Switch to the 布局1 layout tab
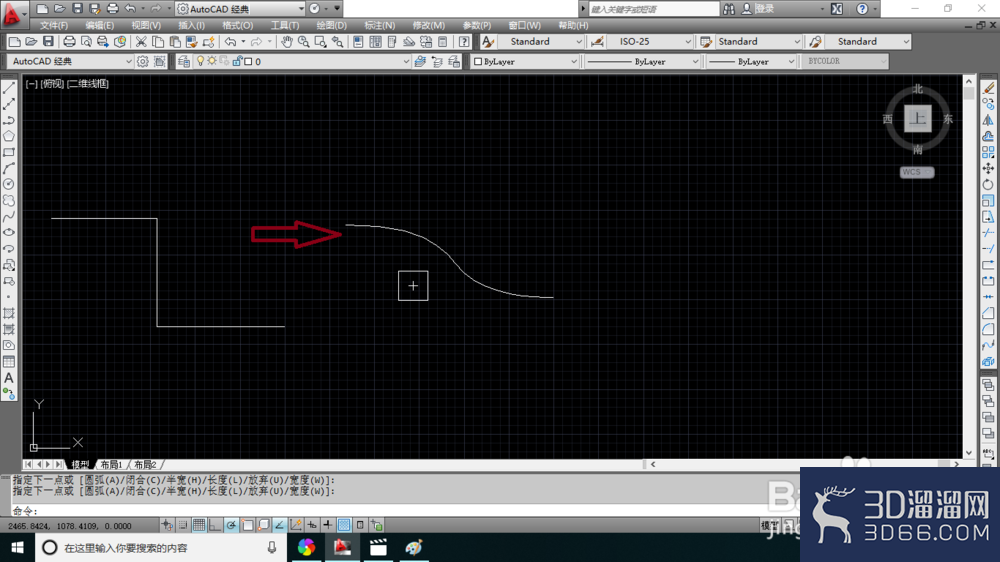Viewport: 1000px width, 562px height. (111, 464)
